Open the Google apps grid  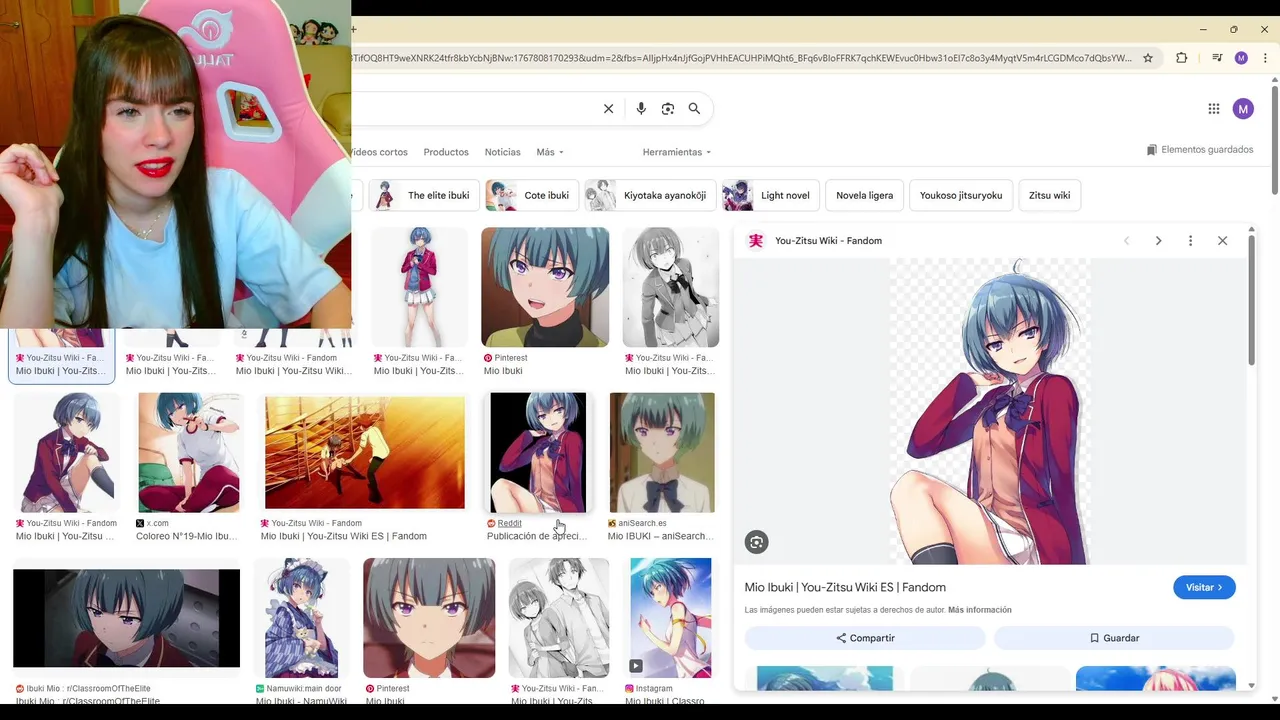click(x=1213, y=109)
